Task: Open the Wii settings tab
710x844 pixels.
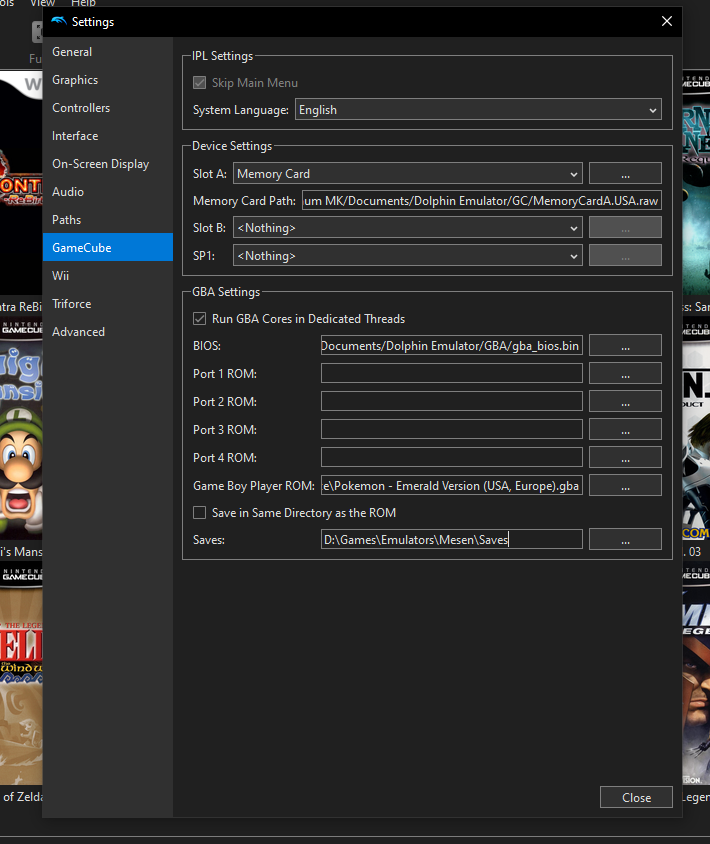Action: point(108,276)
